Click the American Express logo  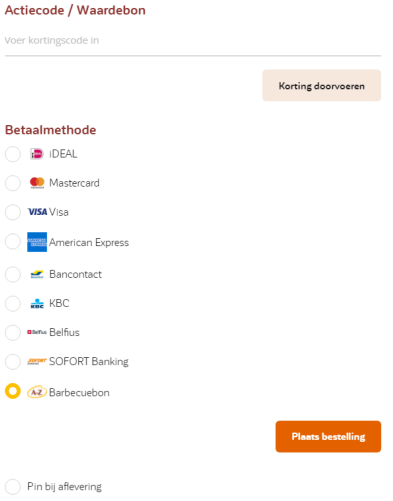(37, 242)
